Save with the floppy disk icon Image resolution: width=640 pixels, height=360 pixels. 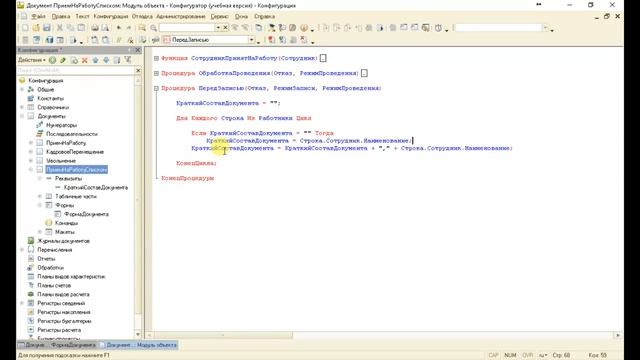pyautogui.click(x=47, y=28)
